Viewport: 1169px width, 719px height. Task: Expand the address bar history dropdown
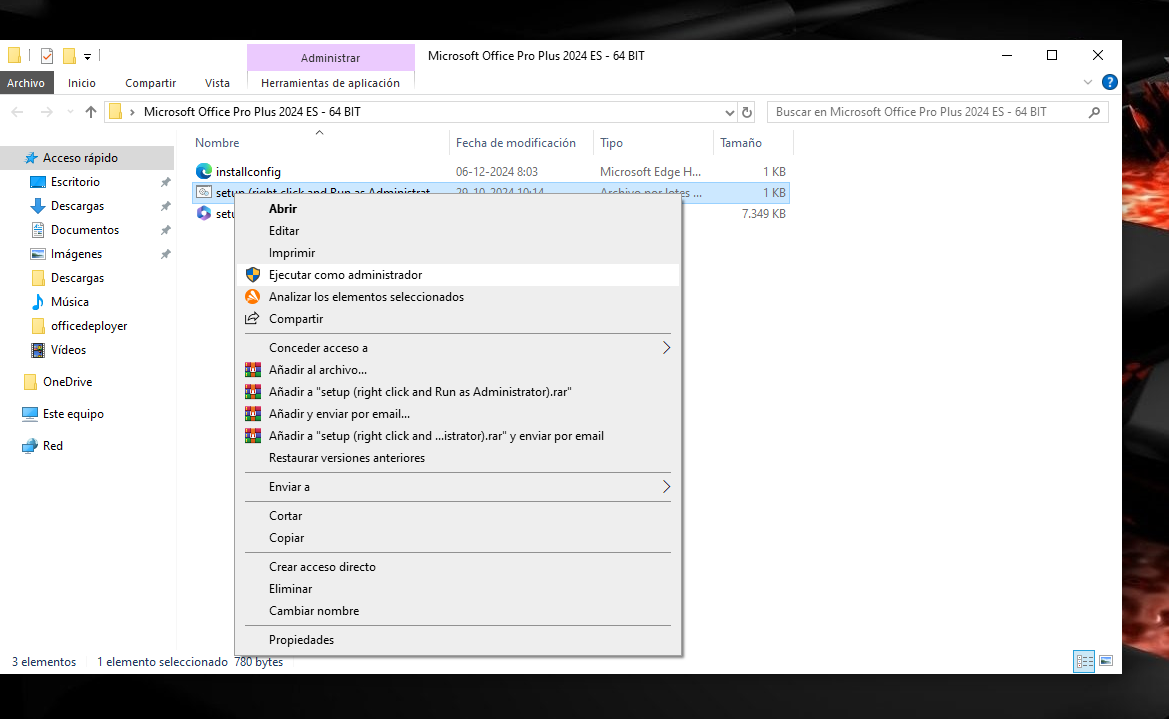click(729, 113)
